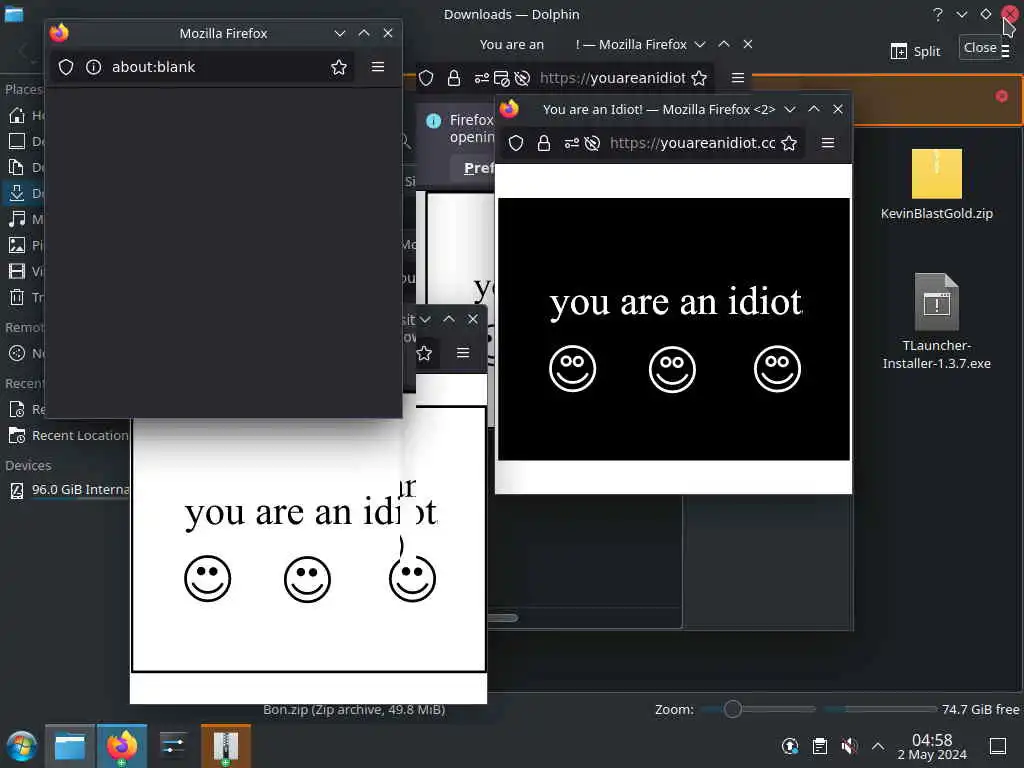
Task: Click the Dolphin Zoom slider handle
Action: [x=732, y=709]
